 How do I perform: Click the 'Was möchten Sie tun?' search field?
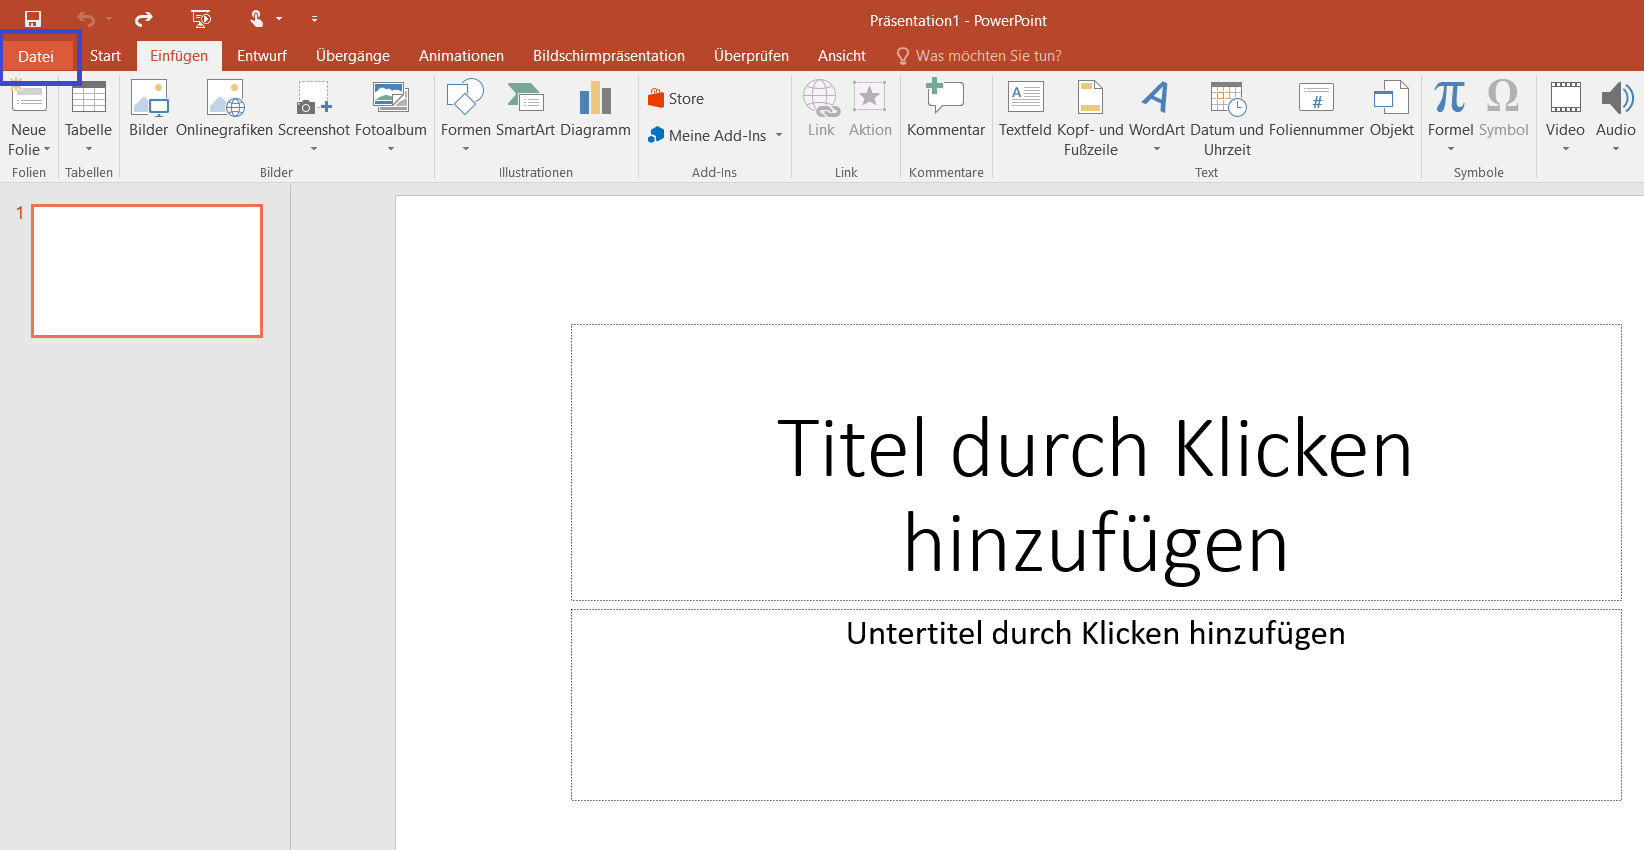[x=988, y=56]
